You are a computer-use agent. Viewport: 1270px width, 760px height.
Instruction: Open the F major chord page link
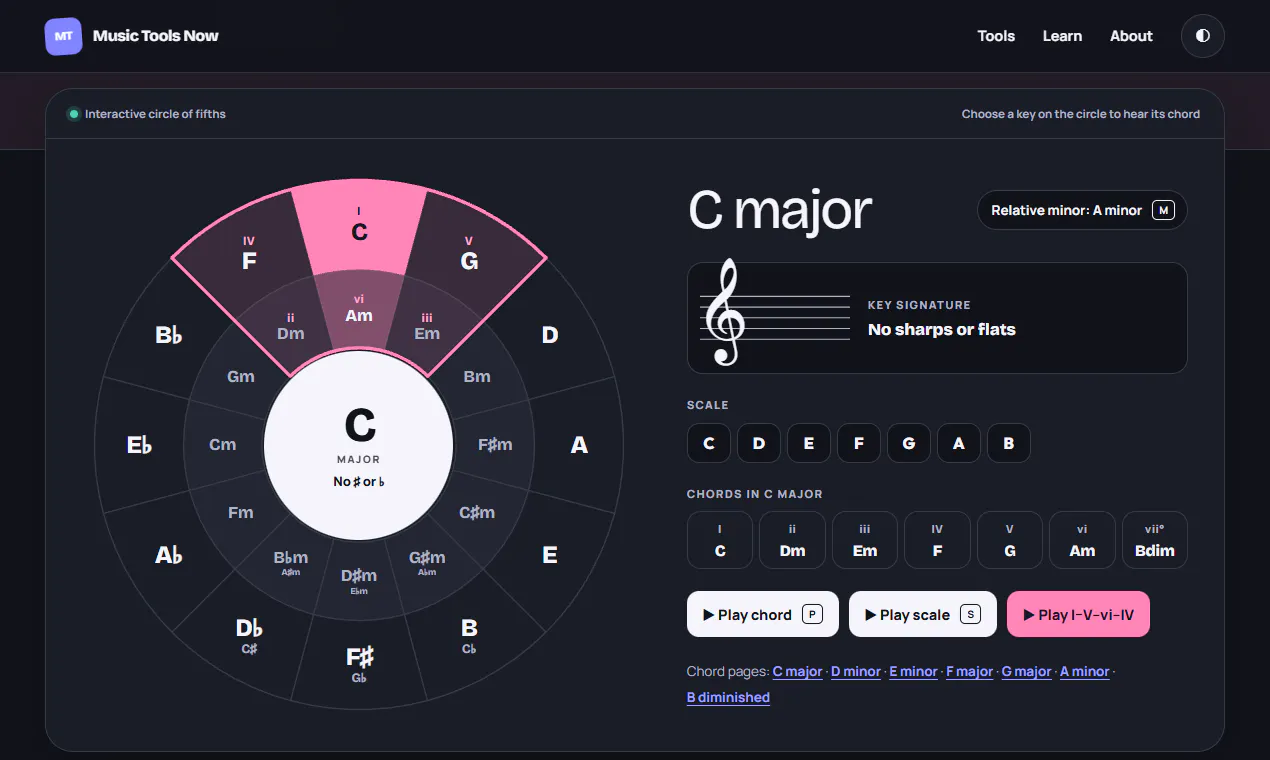(x=970, y=672)
